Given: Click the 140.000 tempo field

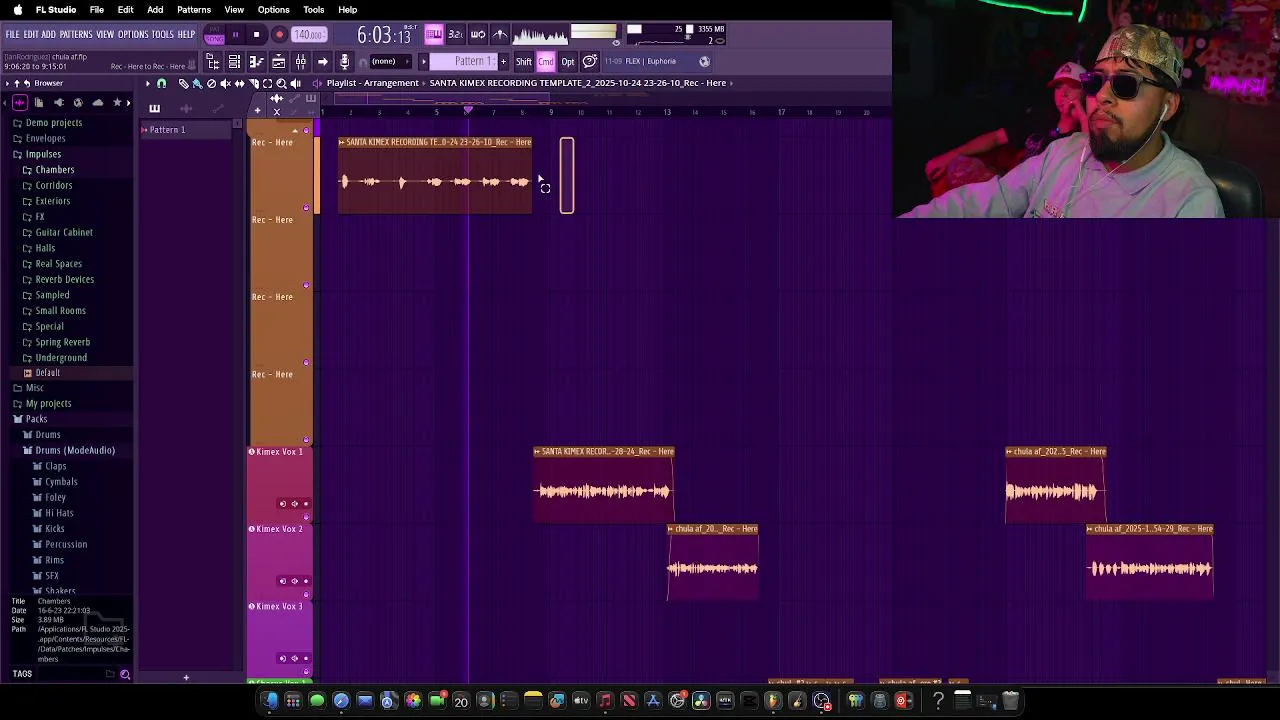Looking at the screenshot, I should point(309,35).
